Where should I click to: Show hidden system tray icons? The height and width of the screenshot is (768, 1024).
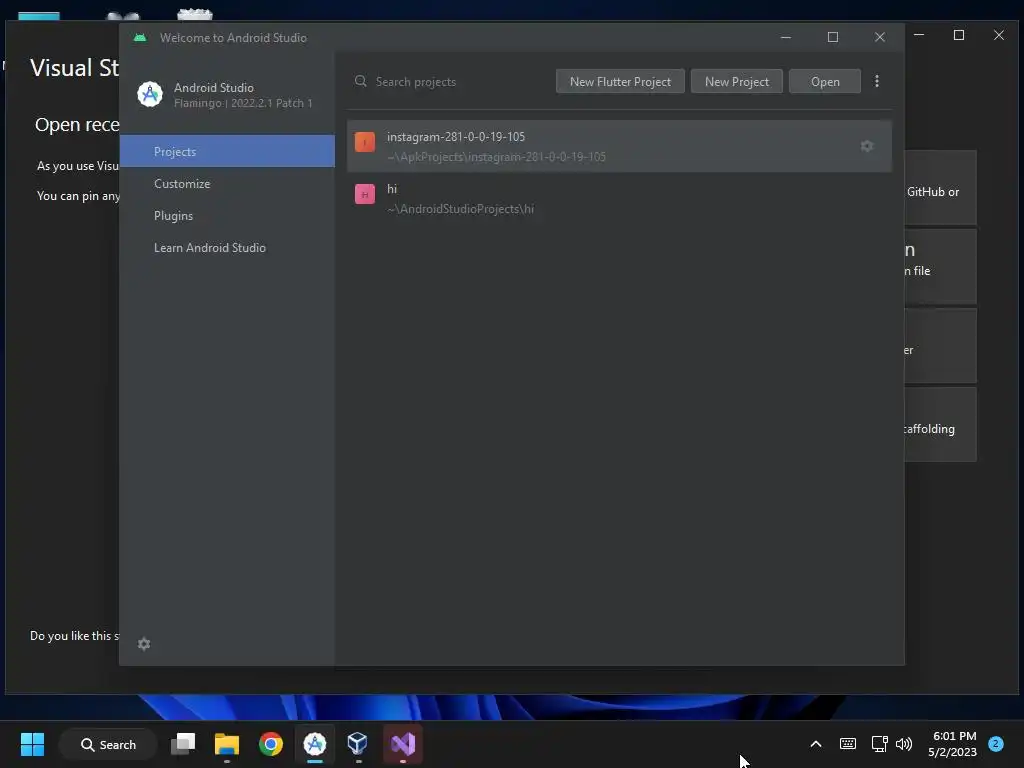click(816, 744)
